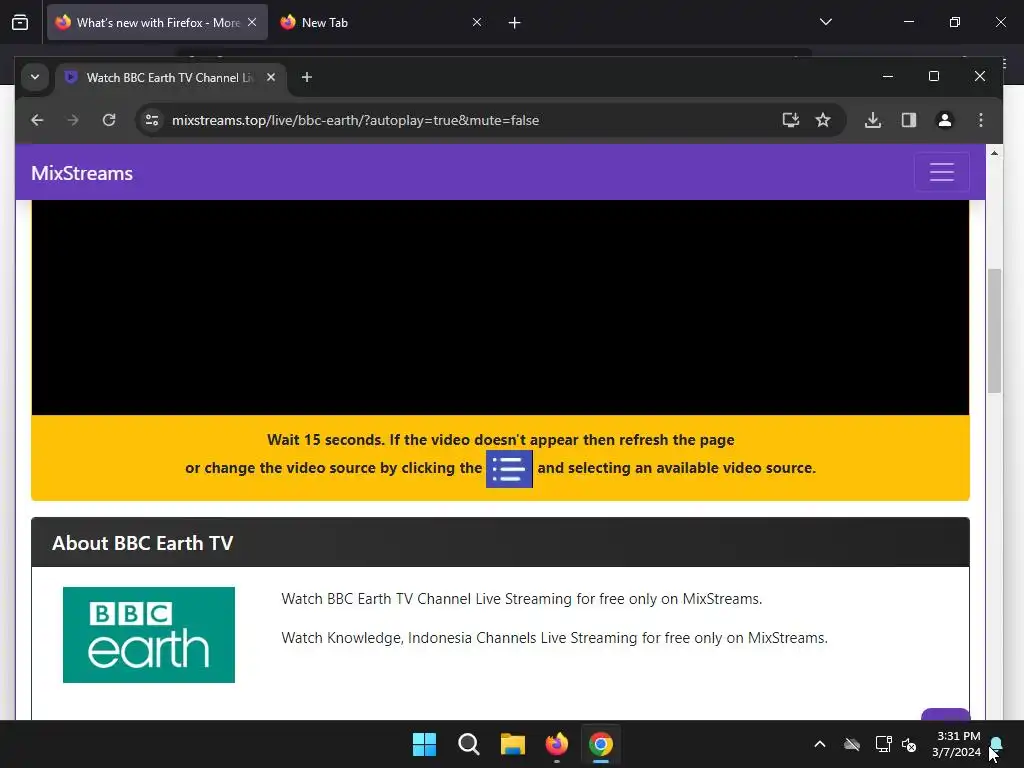Click the About BBC Earth TV heading
Screen dimensions: 1024x768
click(x=142, y=543)
